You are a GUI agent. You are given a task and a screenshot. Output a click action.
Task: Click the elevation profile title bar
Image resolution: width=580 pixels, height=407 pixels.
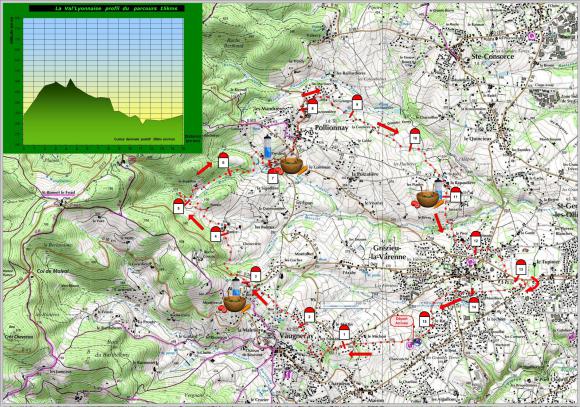tap(107, 8)
